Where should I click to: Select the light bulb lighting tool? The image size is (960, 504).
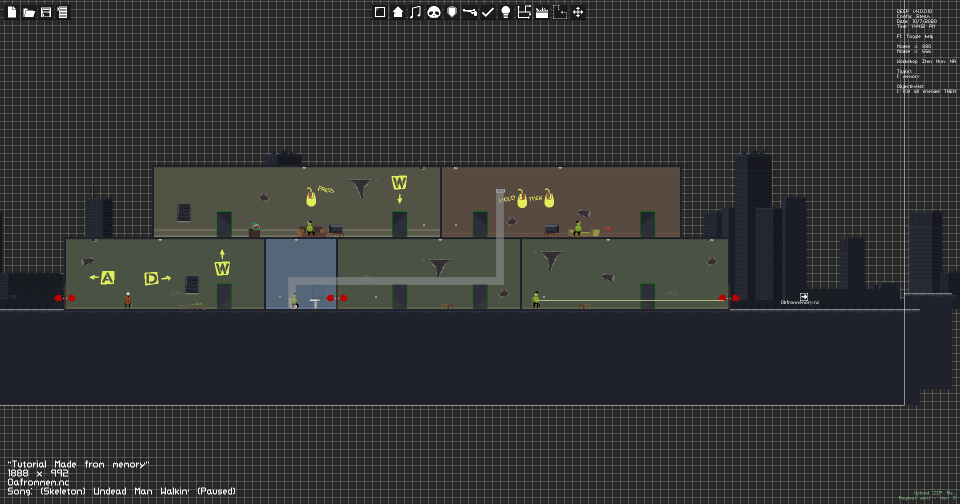tap(506, 12)
